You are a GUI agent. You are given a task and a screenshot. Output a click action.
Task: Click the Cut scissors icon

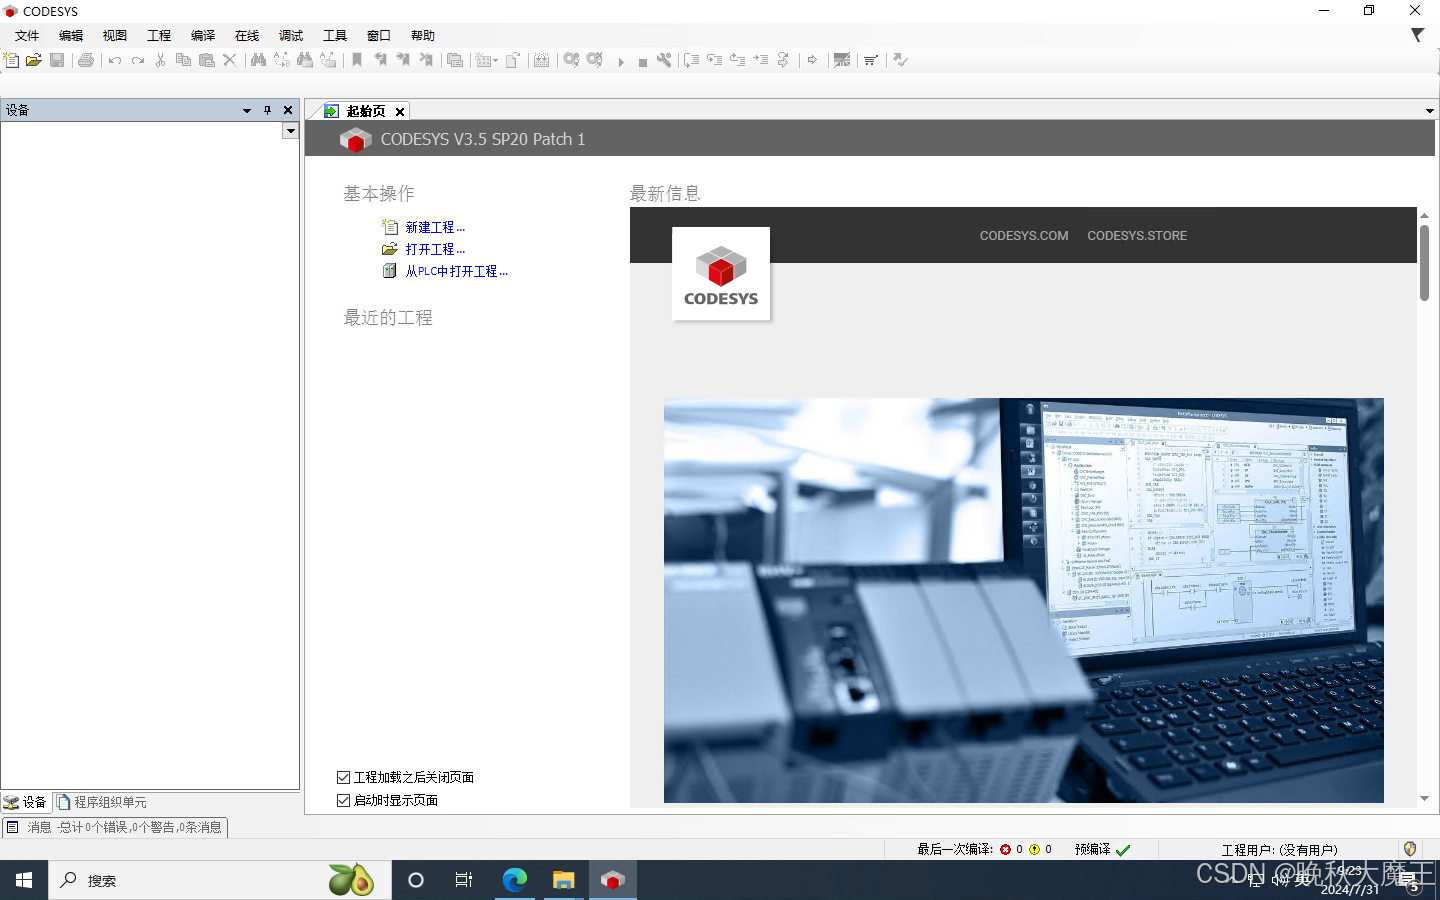click(160, 60)
